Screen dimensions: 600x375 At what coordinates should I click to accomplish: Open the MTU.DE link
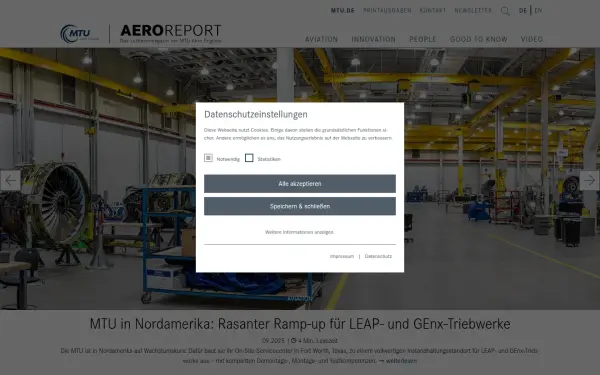[342, 11]
